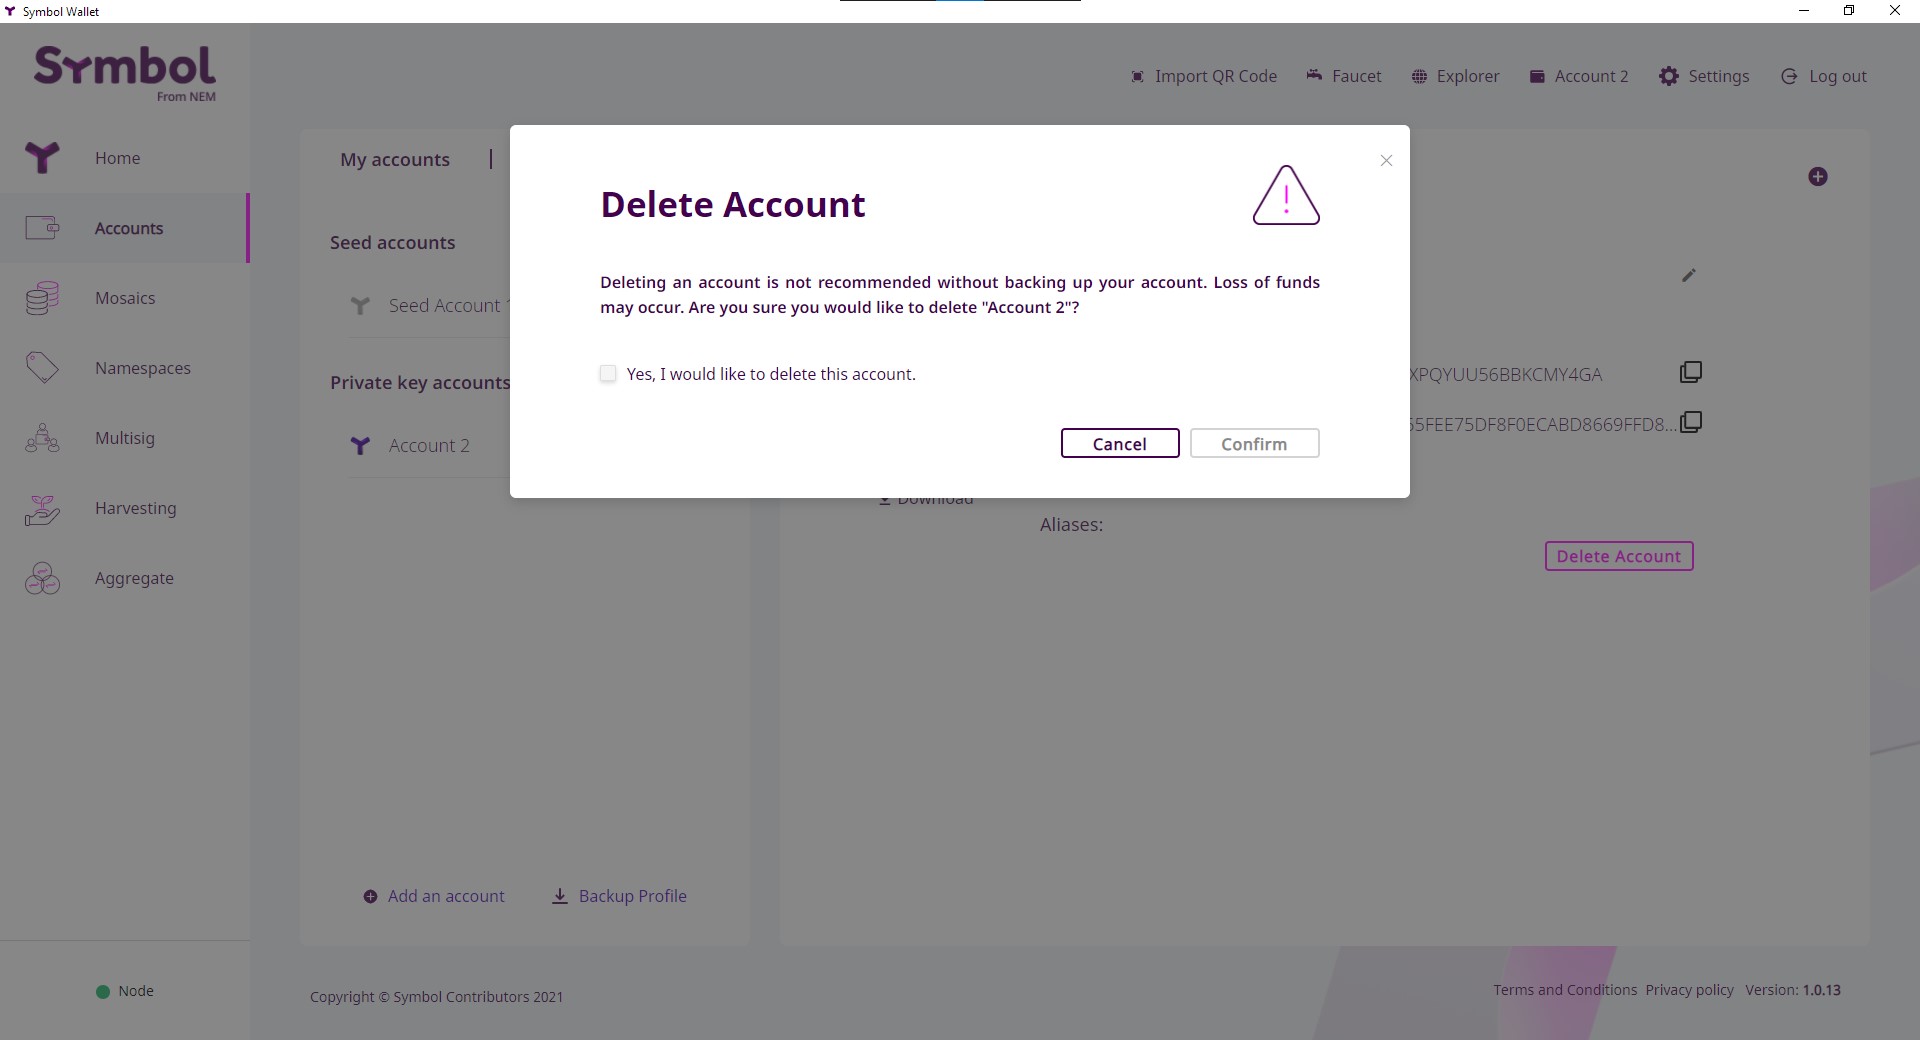Click the Harvesting plant icon
Screen dimensions: 1920x1040
tap(42, 509)
